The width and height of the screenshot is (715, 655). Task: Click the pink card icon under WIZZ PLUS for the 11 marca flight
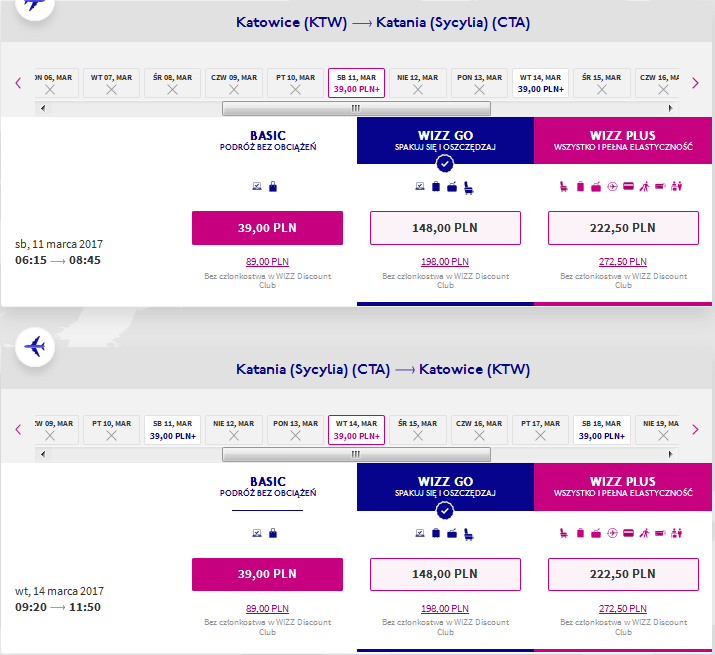click(x=628, y=186)
